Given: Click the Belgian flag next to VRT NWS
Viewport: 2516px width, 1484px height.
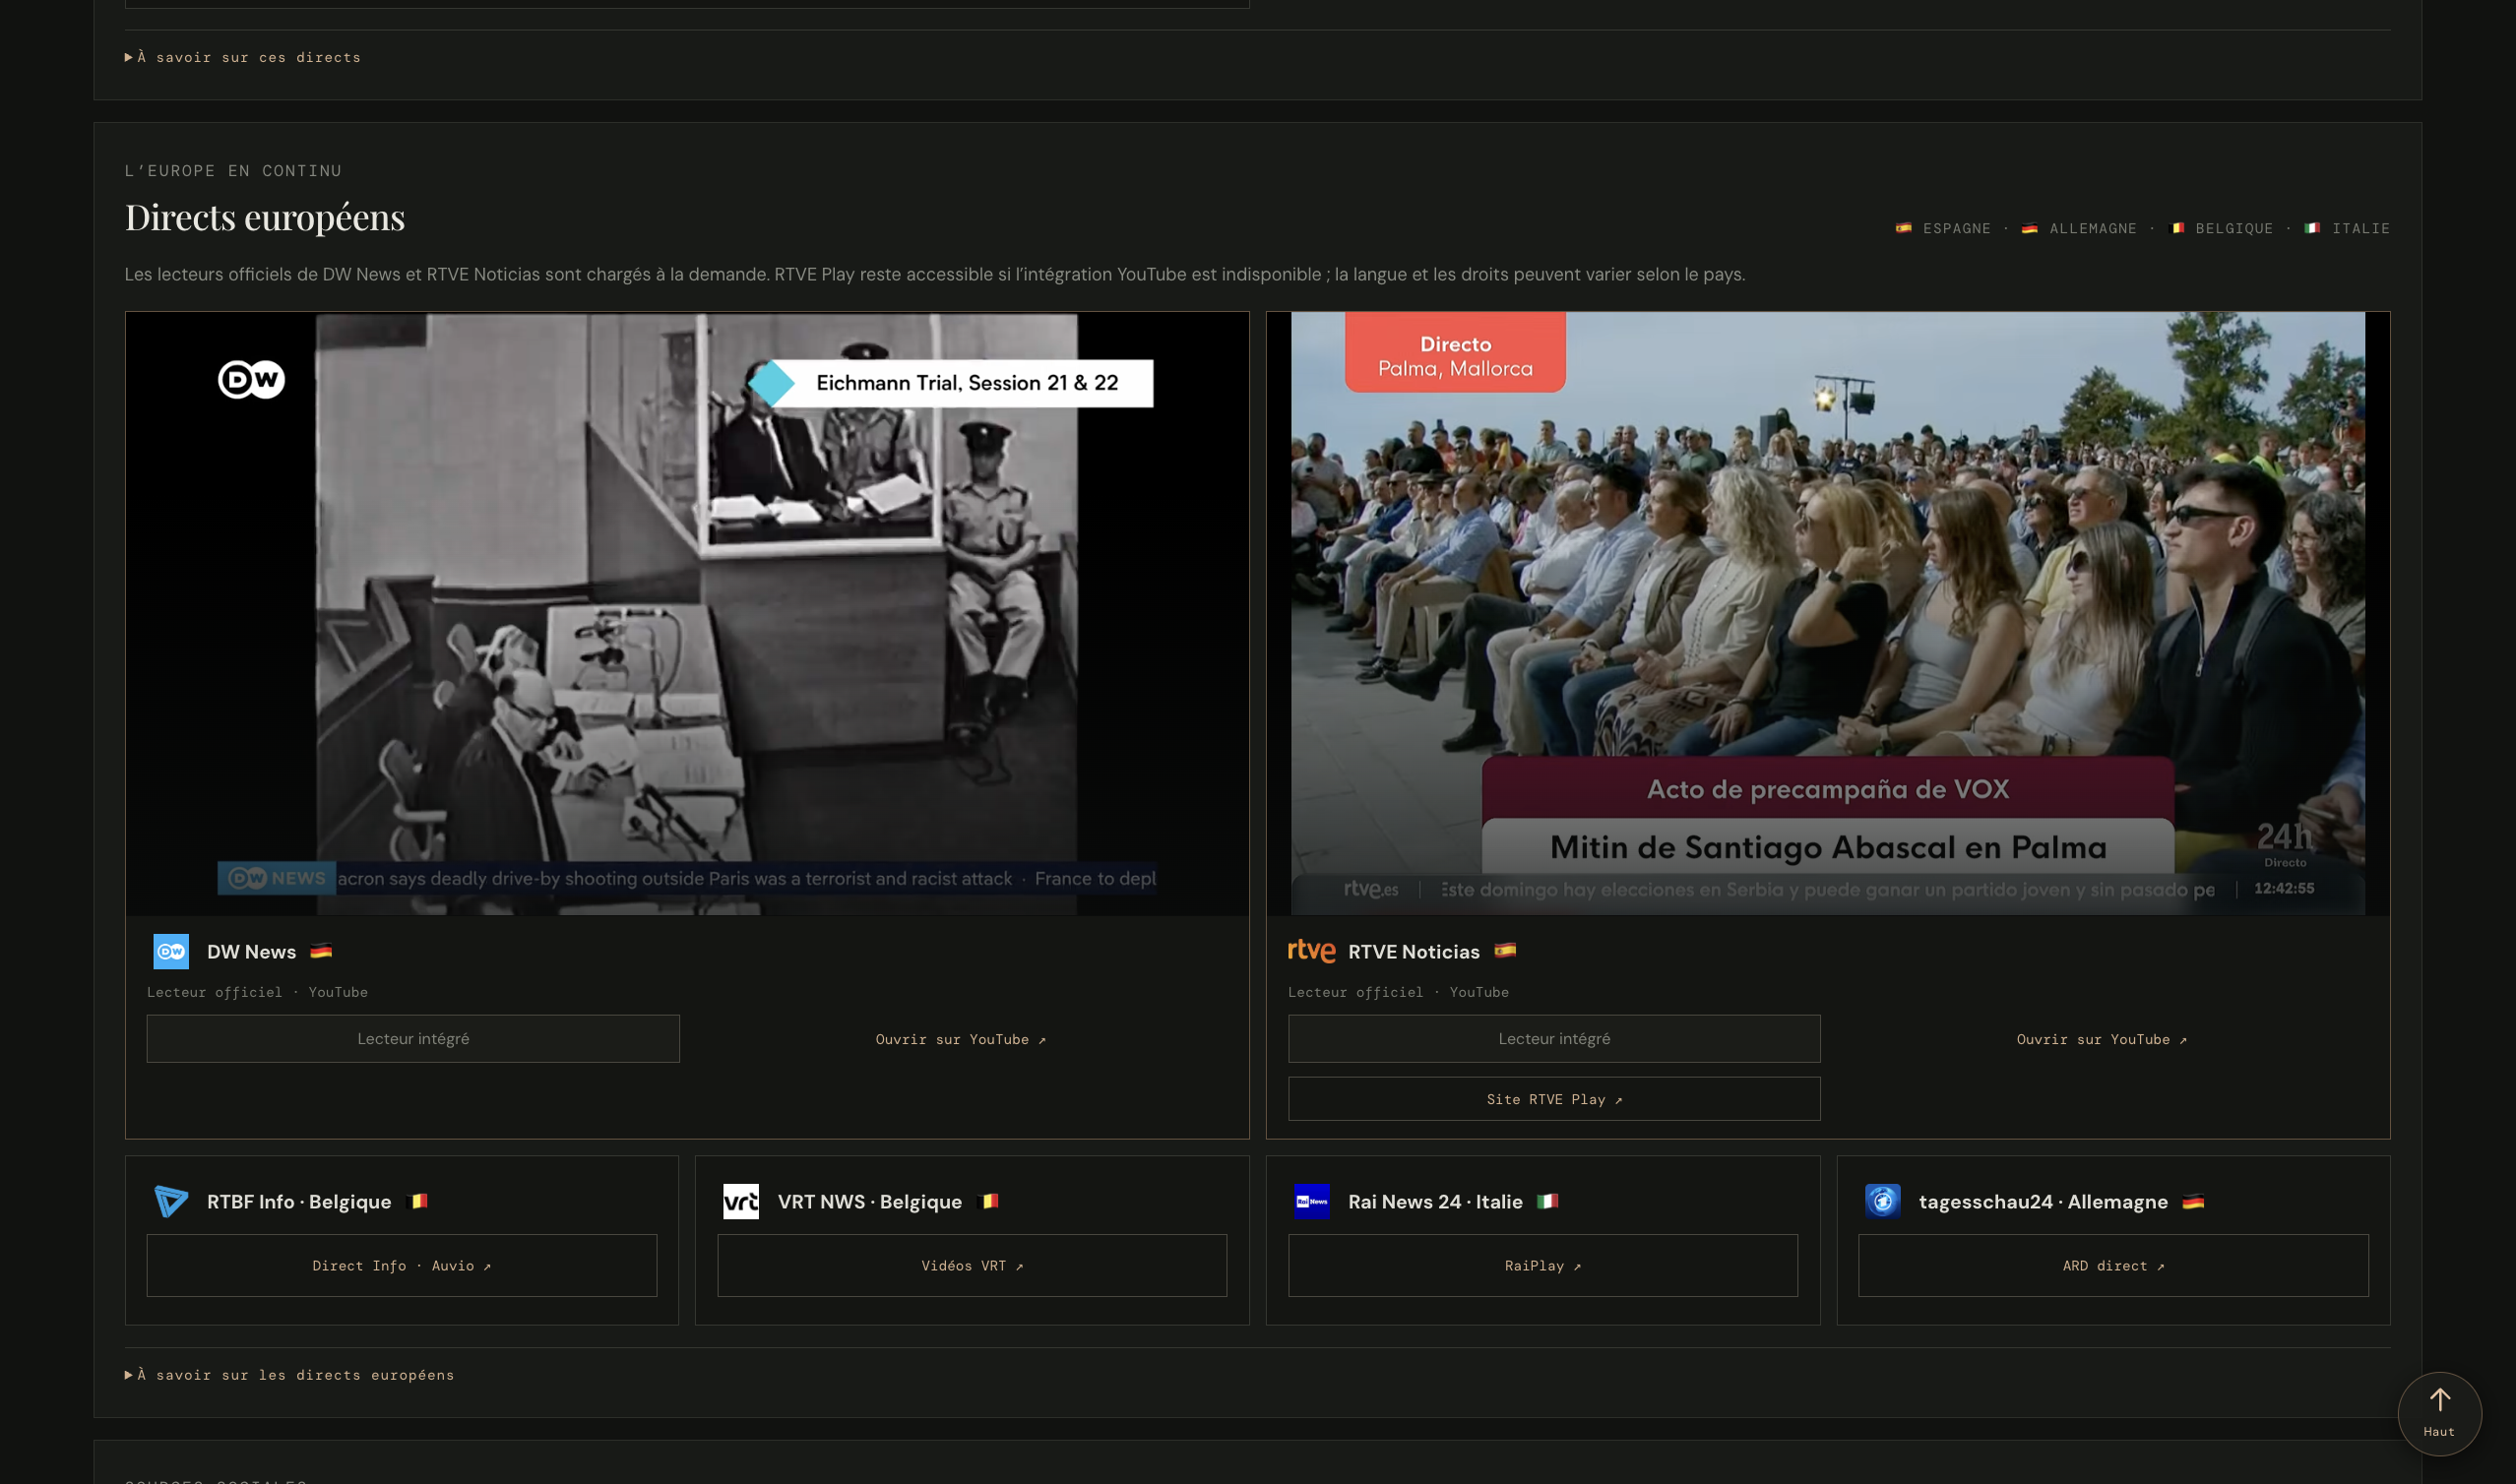Looking at the screenshot, I should point(989,1201).
